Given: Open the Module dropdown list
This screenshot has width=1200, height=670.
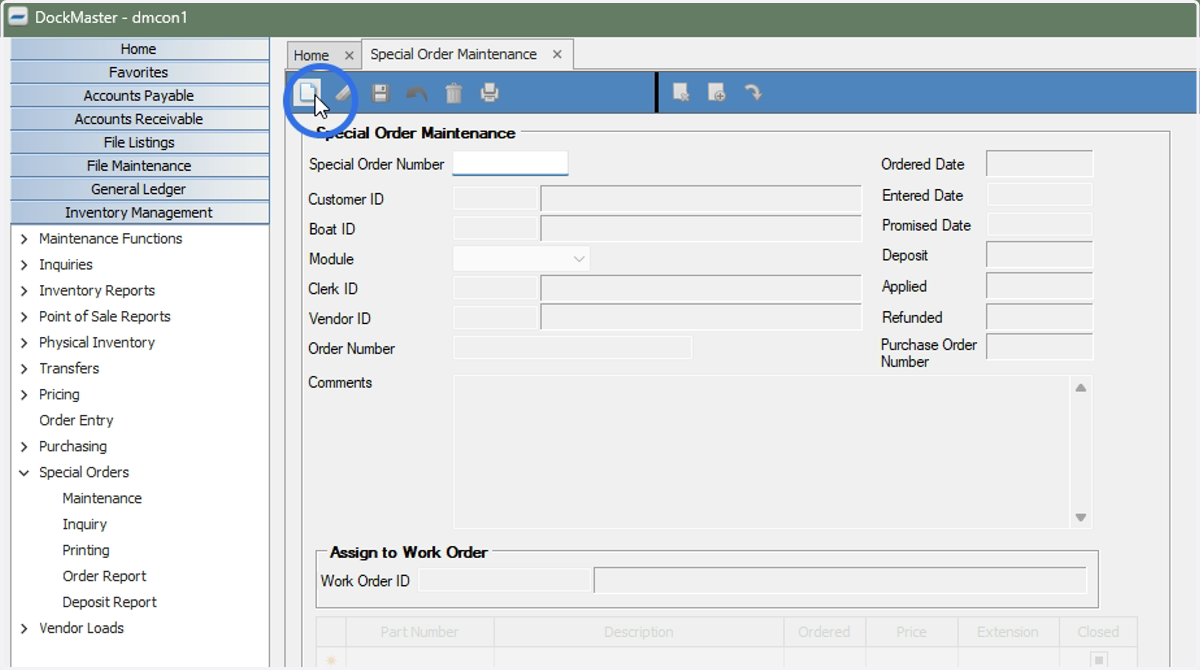Looking at the screenshot, I should 579,259.
